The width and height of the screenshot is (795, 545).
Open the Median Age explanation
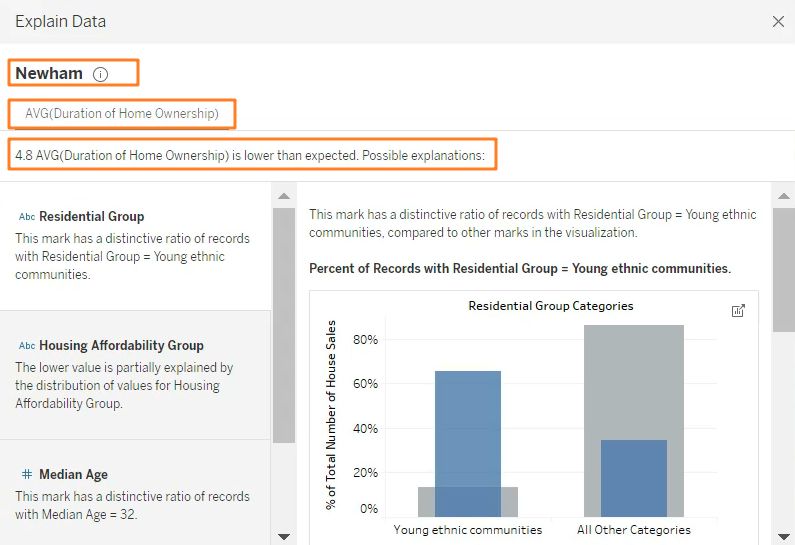[x=135, y=494]
